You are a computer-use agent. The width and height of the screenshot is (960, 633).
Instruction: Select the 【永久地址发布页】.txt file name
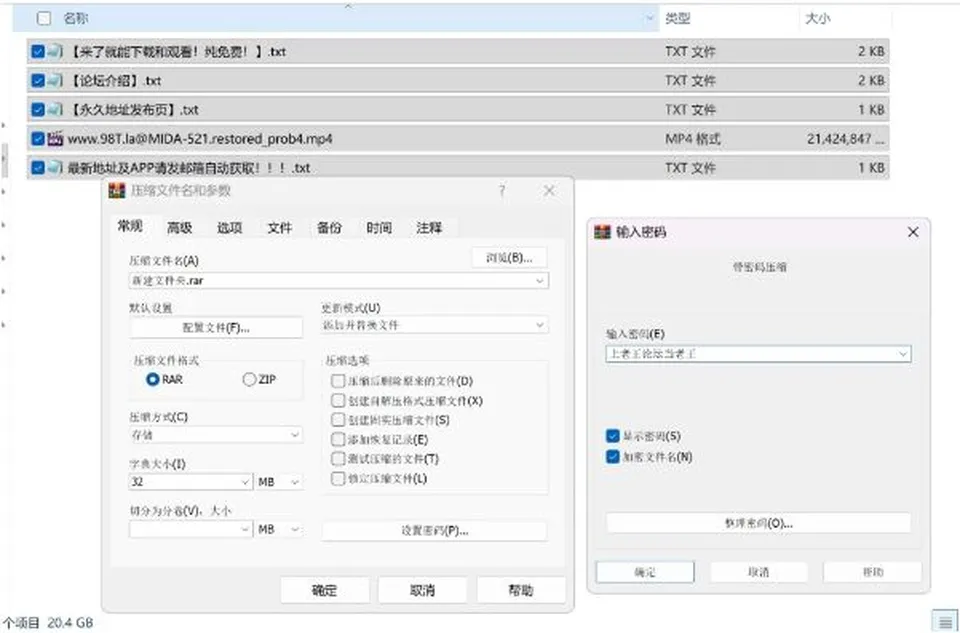[133, 110]
